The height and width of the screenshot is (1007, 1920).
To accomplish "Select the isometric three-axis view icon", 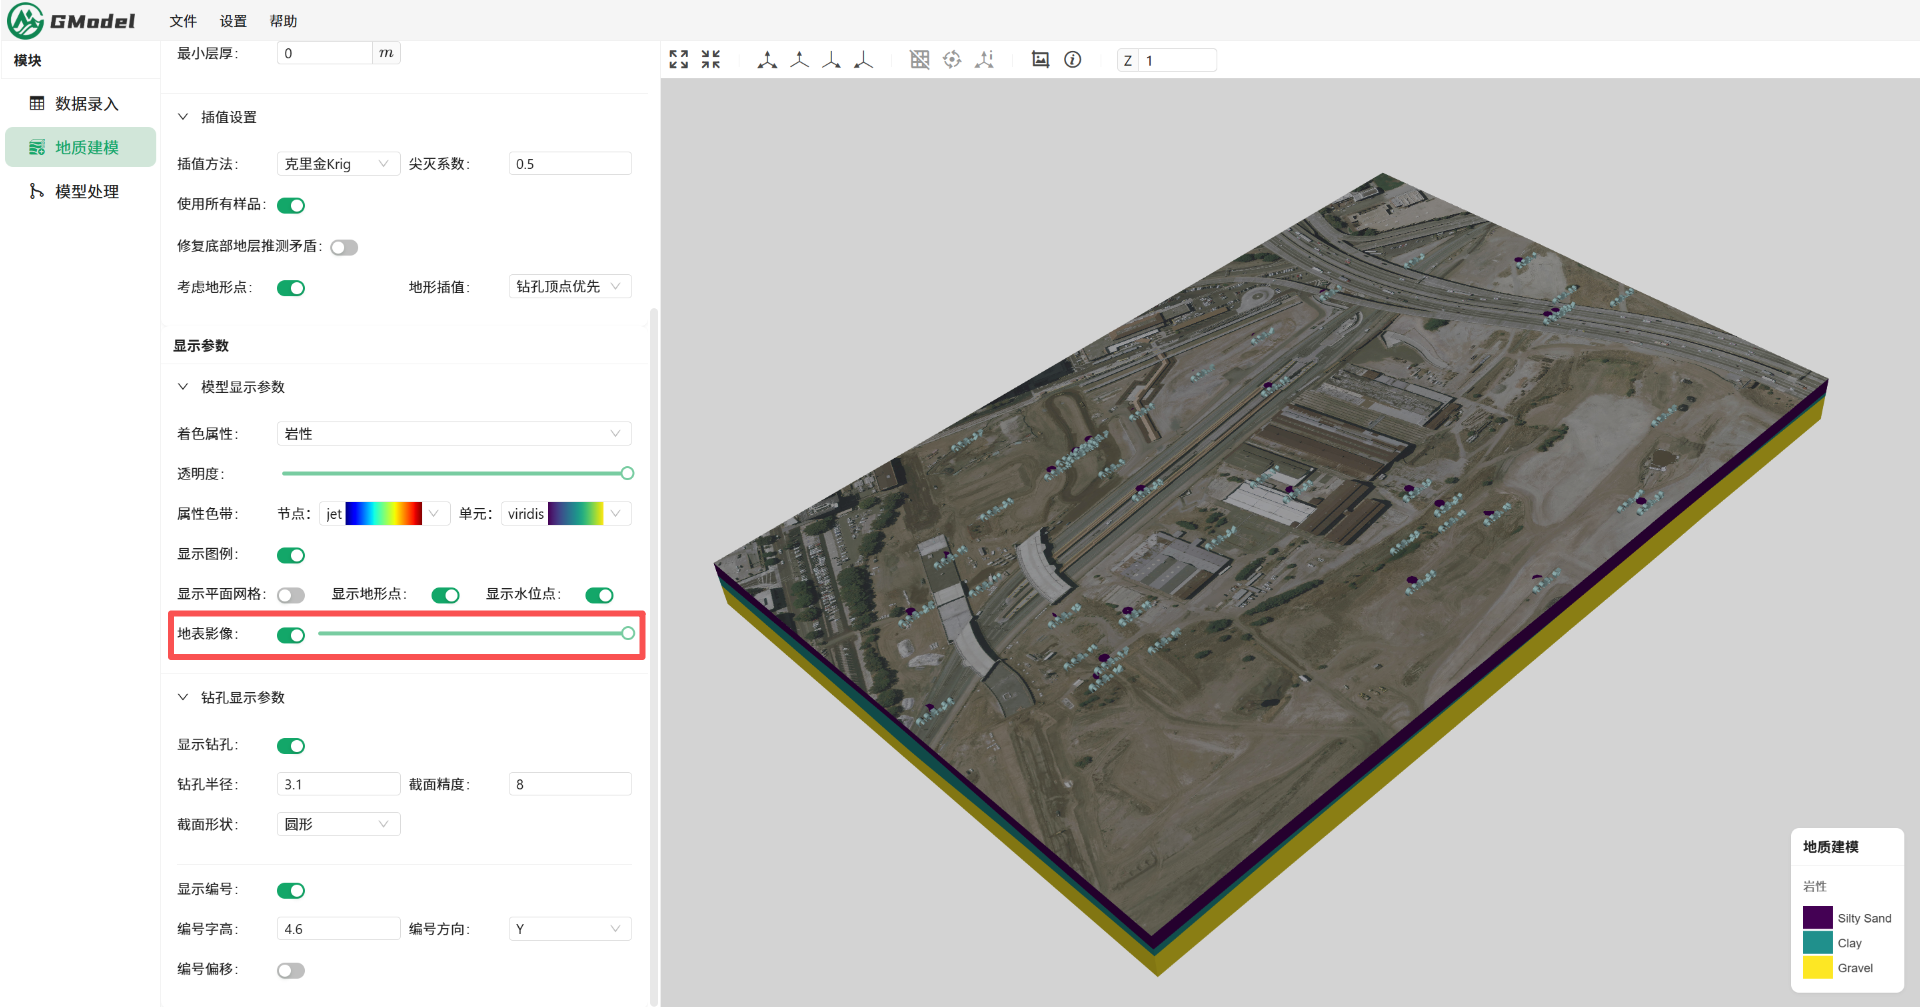I will coord(767,60).
